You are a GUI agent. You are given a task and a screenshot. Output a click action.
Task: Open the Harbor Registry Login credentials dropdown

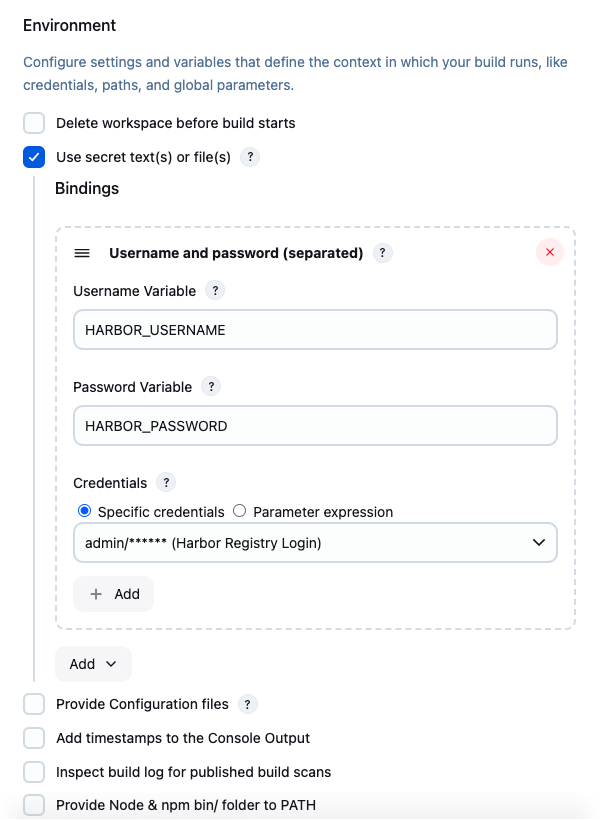[315, 543]
